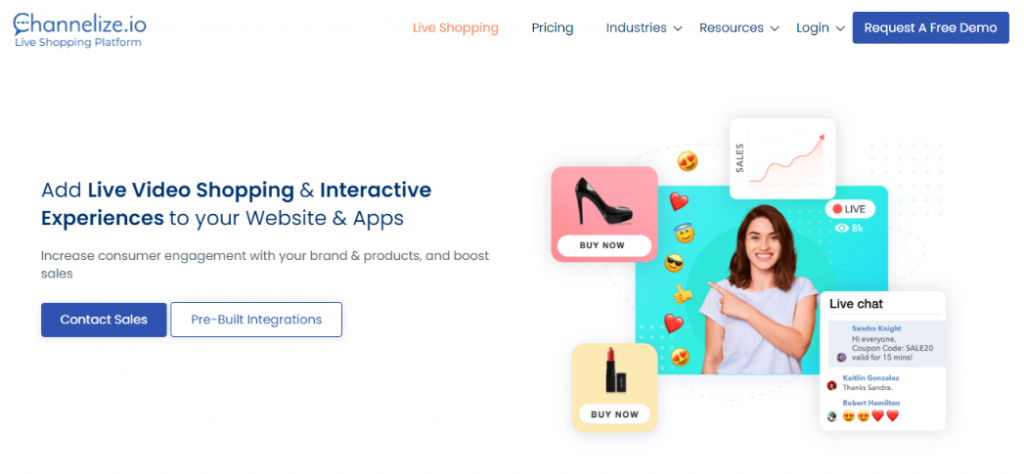Click the sunglasses emoji reaction
The width and height of the screenshot is (1024, 474).
pyautogui.click(x=674, y=263)
